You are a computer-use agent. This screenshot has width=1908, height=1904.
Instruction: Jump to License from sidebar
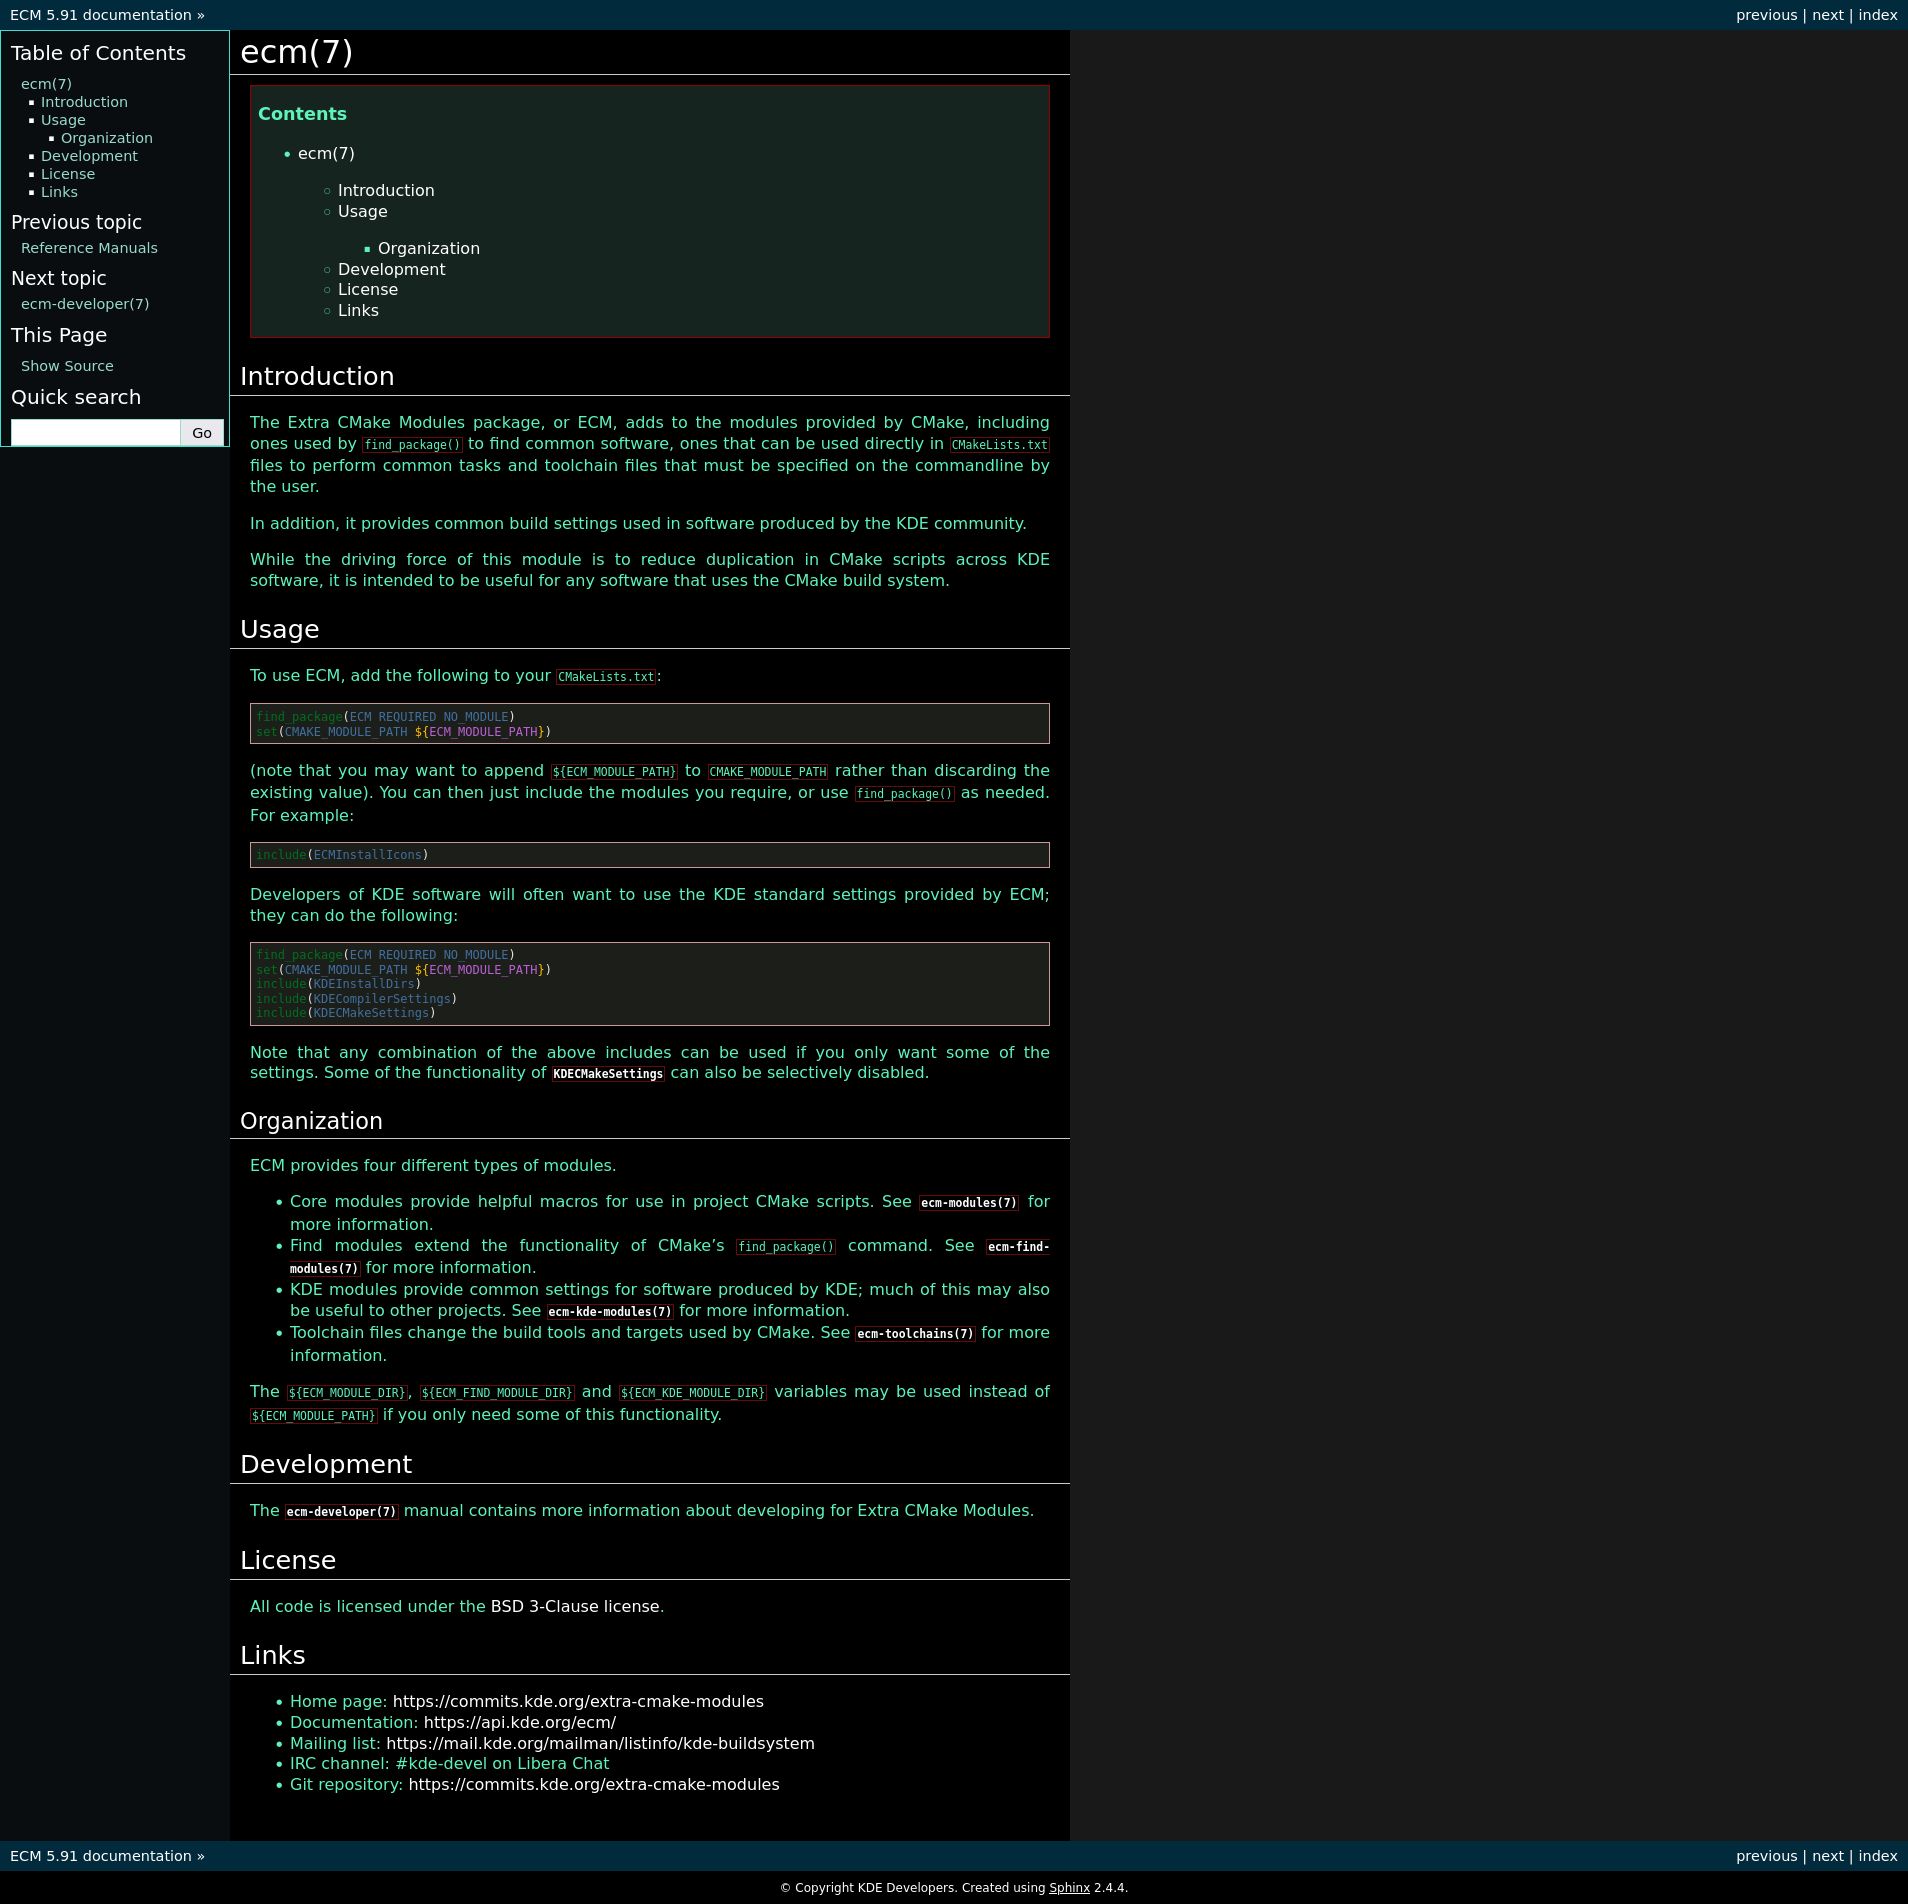tap(68, 174)
